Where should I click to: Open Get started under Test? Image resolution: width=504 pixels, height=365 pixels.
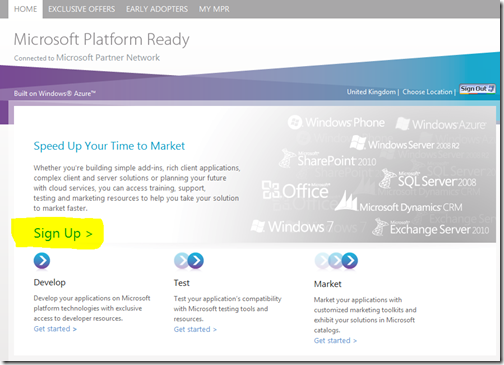tap(195, 329)
